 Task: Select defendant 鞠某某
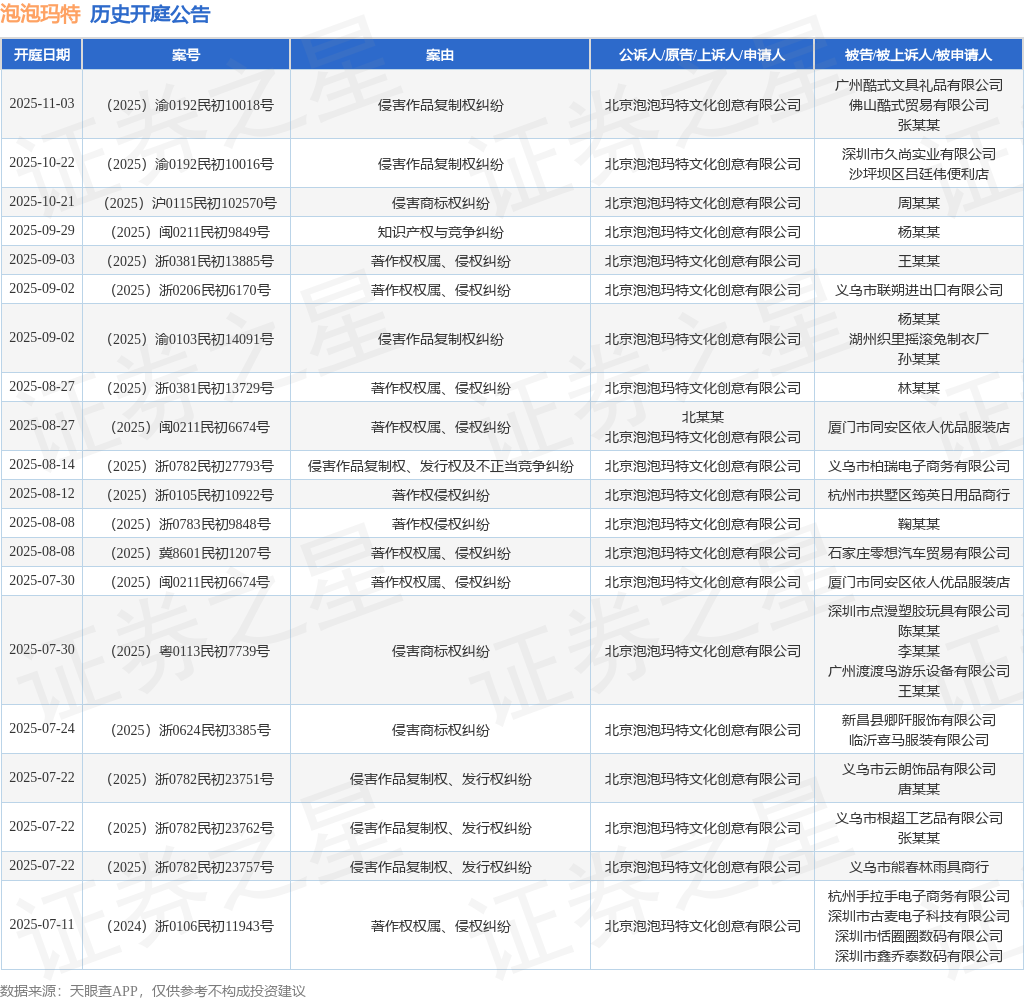[x=918, y=524]
